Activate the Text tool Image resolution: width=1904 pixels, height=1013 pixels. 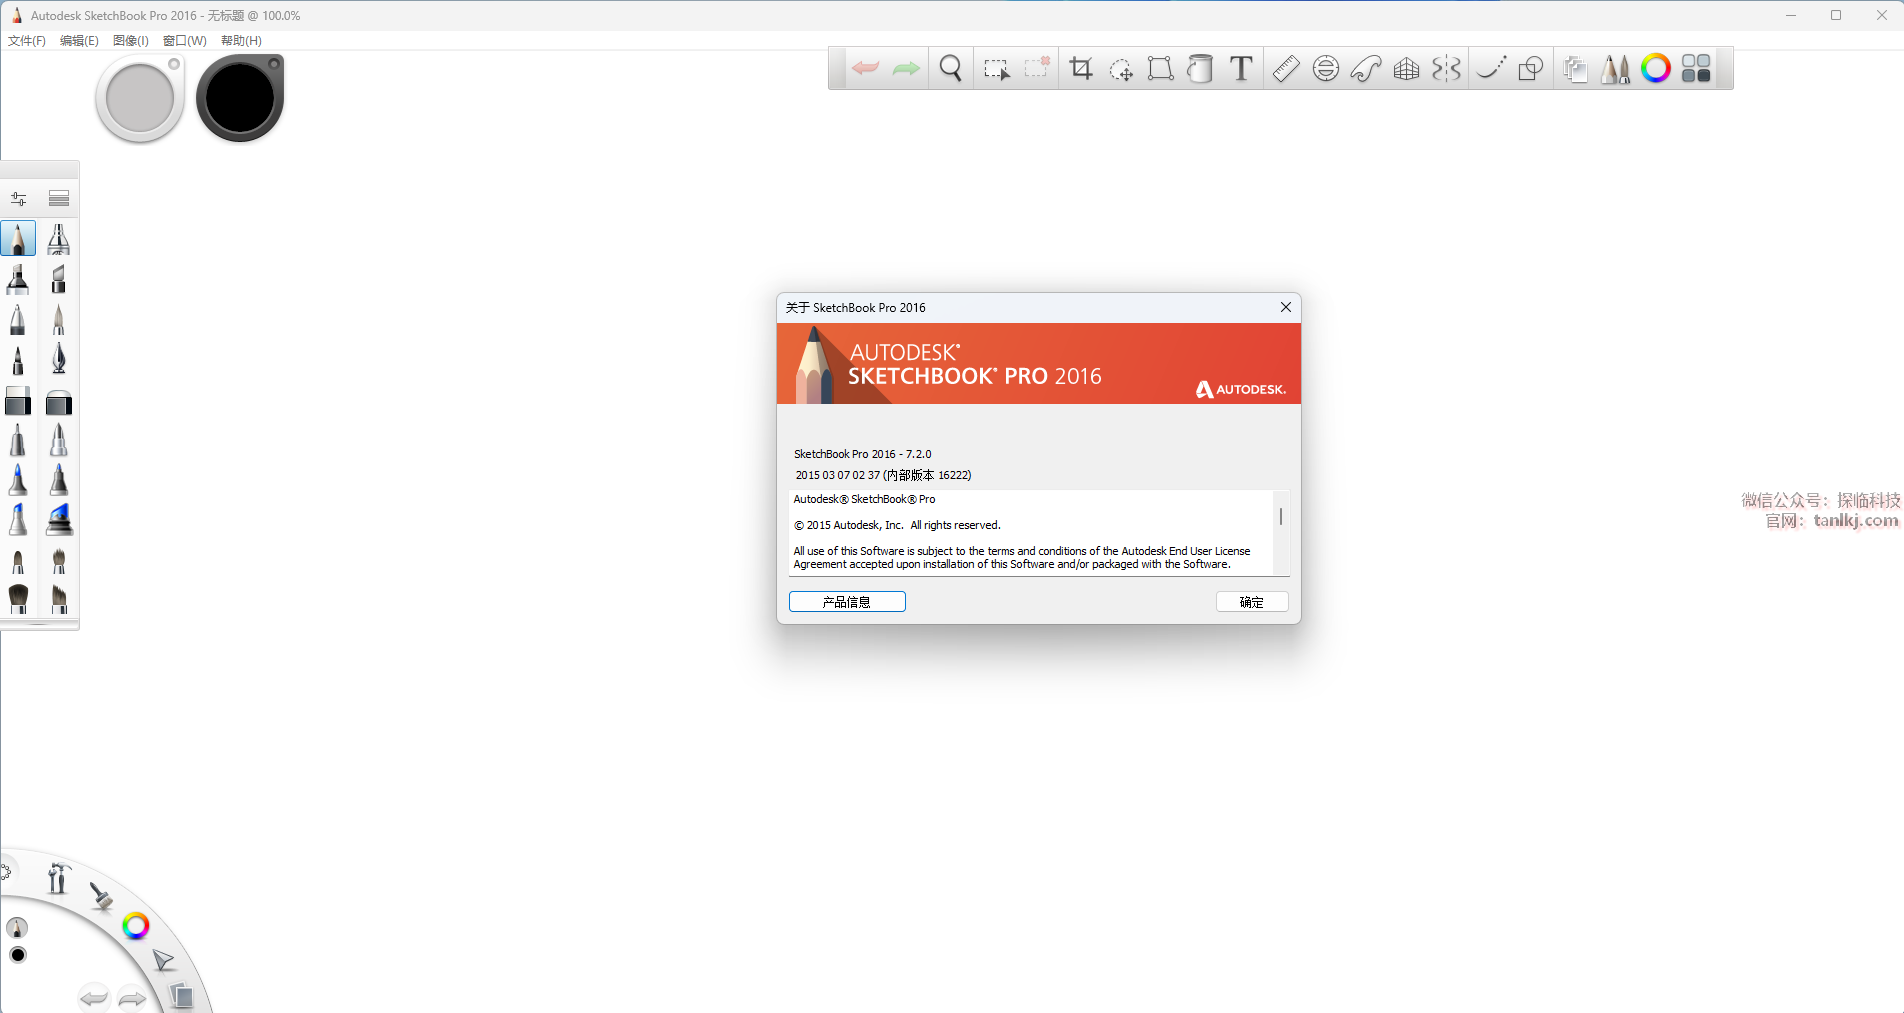click(x=1241, y=68)
